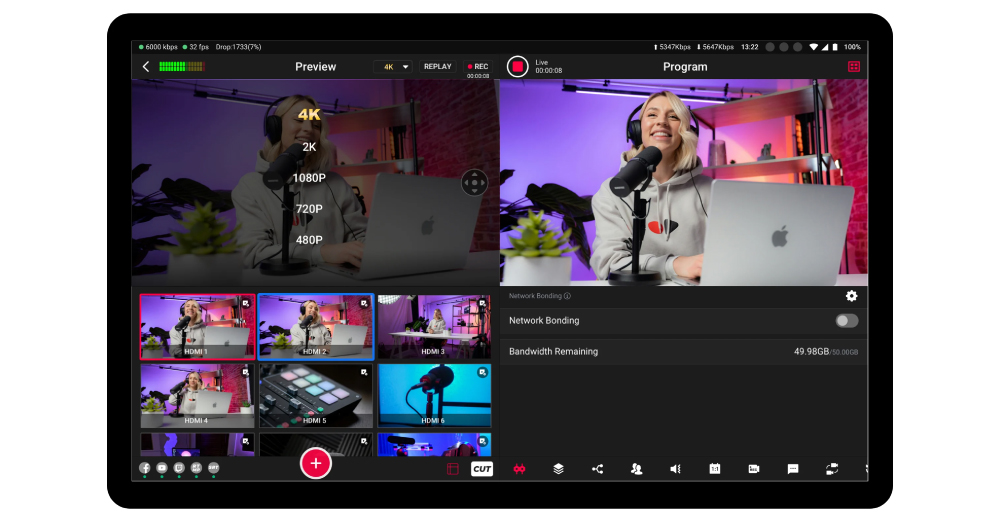Choose 4K from the resolution list
1000x522 pixels.
click(309, 114)
